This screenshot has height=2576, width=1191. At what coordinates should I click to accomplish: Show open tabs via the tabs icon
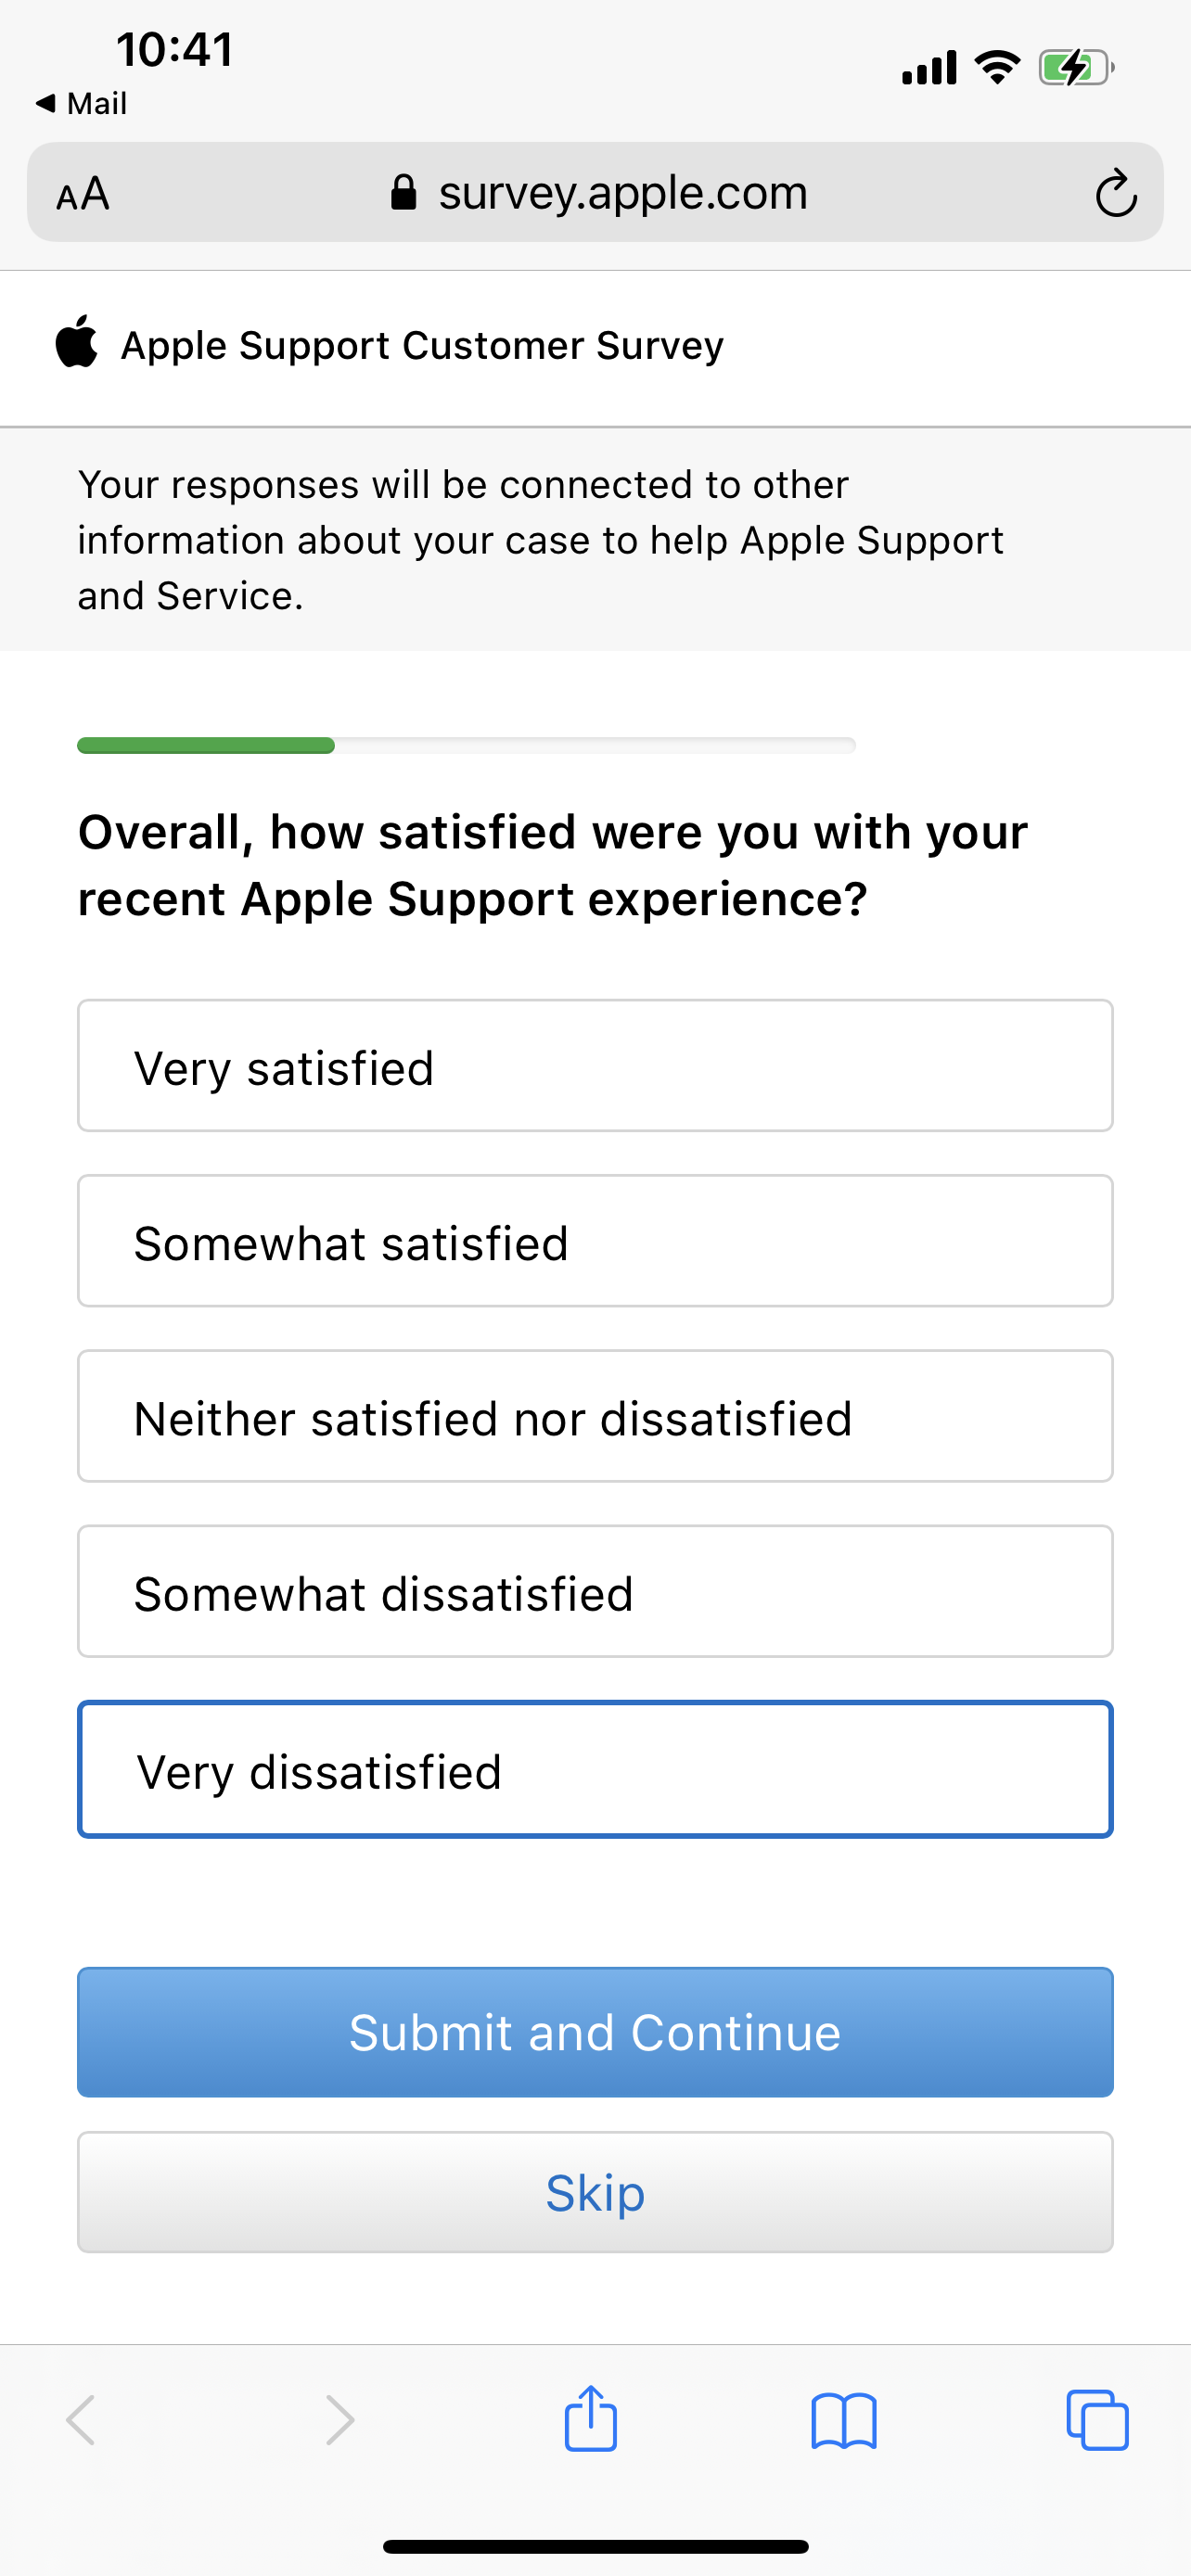(x=1097, y=2421)
